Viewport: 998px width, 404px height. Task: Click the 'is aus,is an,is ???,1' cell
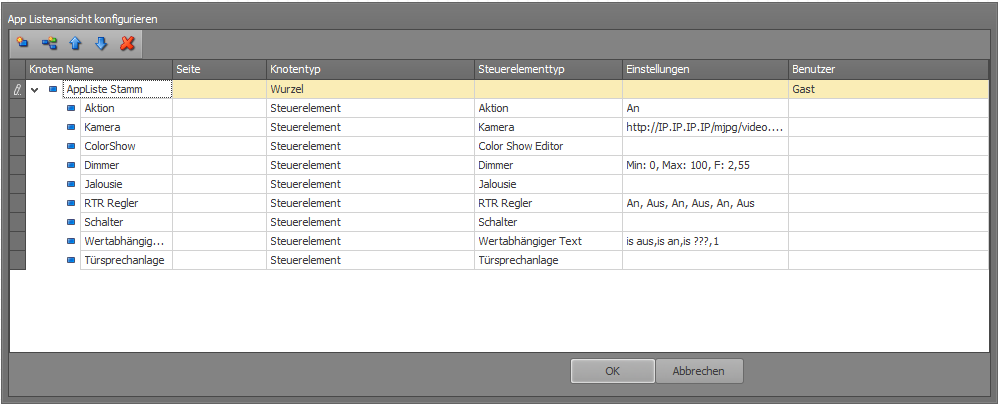pyautogui.click(x=705, y=242)
